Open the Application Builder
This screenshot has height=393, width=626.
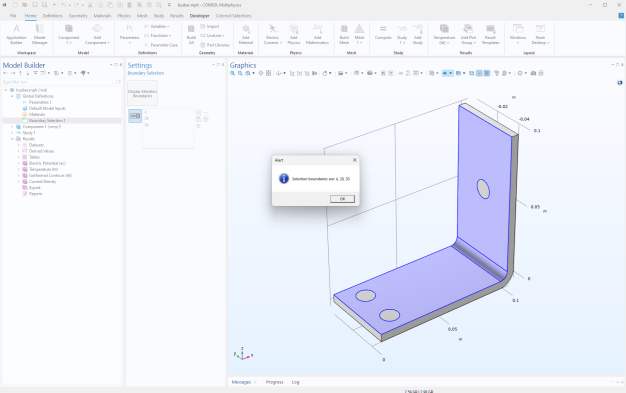16,34
